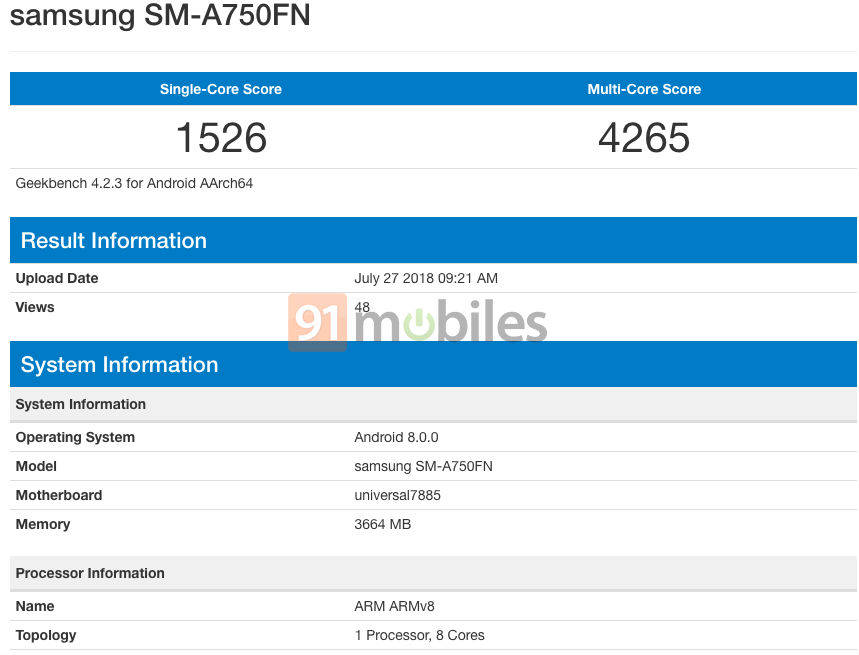
Task: Select the 3664 MB memory value
Action: (383, 524)
